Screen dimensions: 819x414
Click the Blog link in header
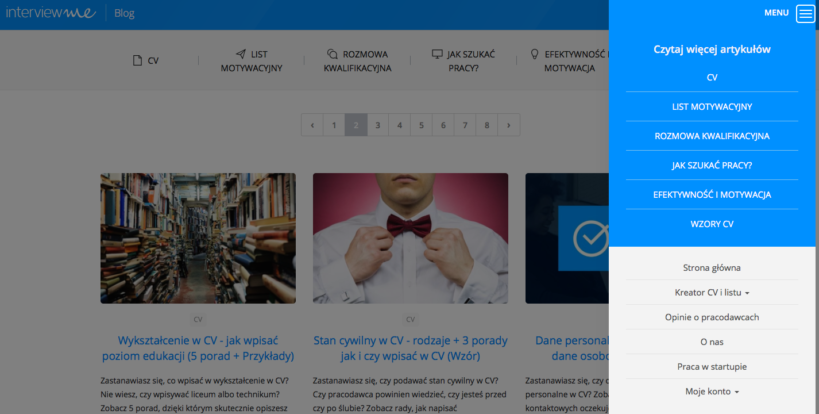[124, 13]
